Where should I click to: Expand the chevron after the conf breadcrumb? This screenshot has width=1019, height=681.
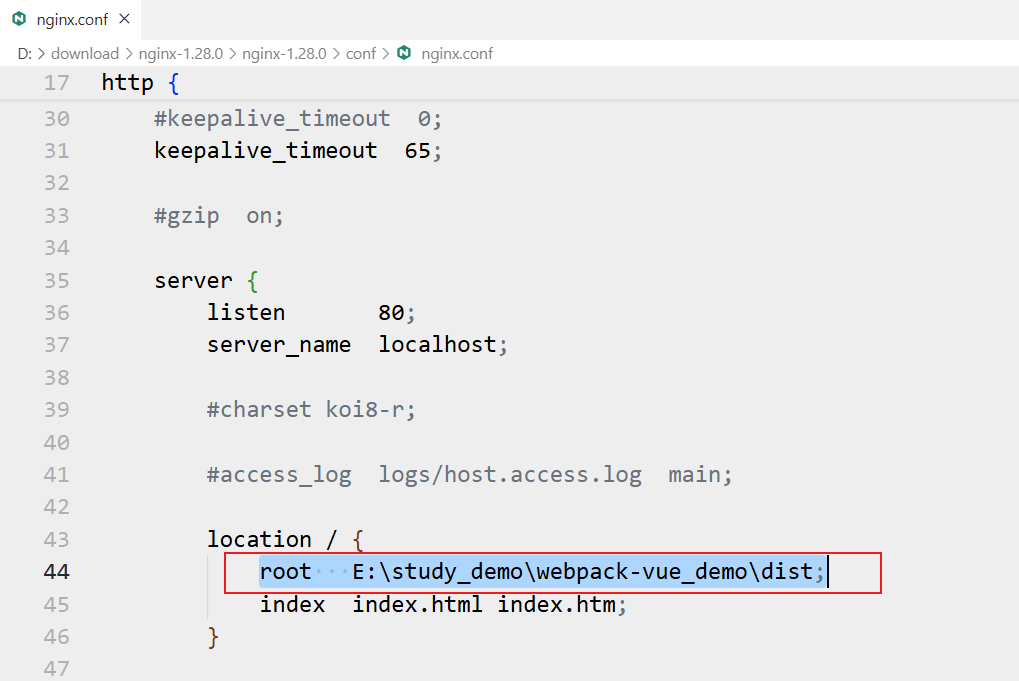pyautogui.click(x=385, y=53)
